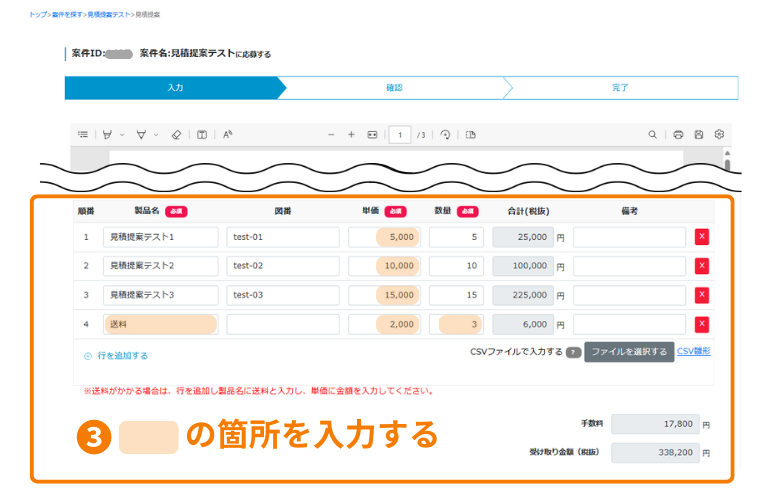
Task: Click the 送料 product name field
Action: (x=161, y=324)
